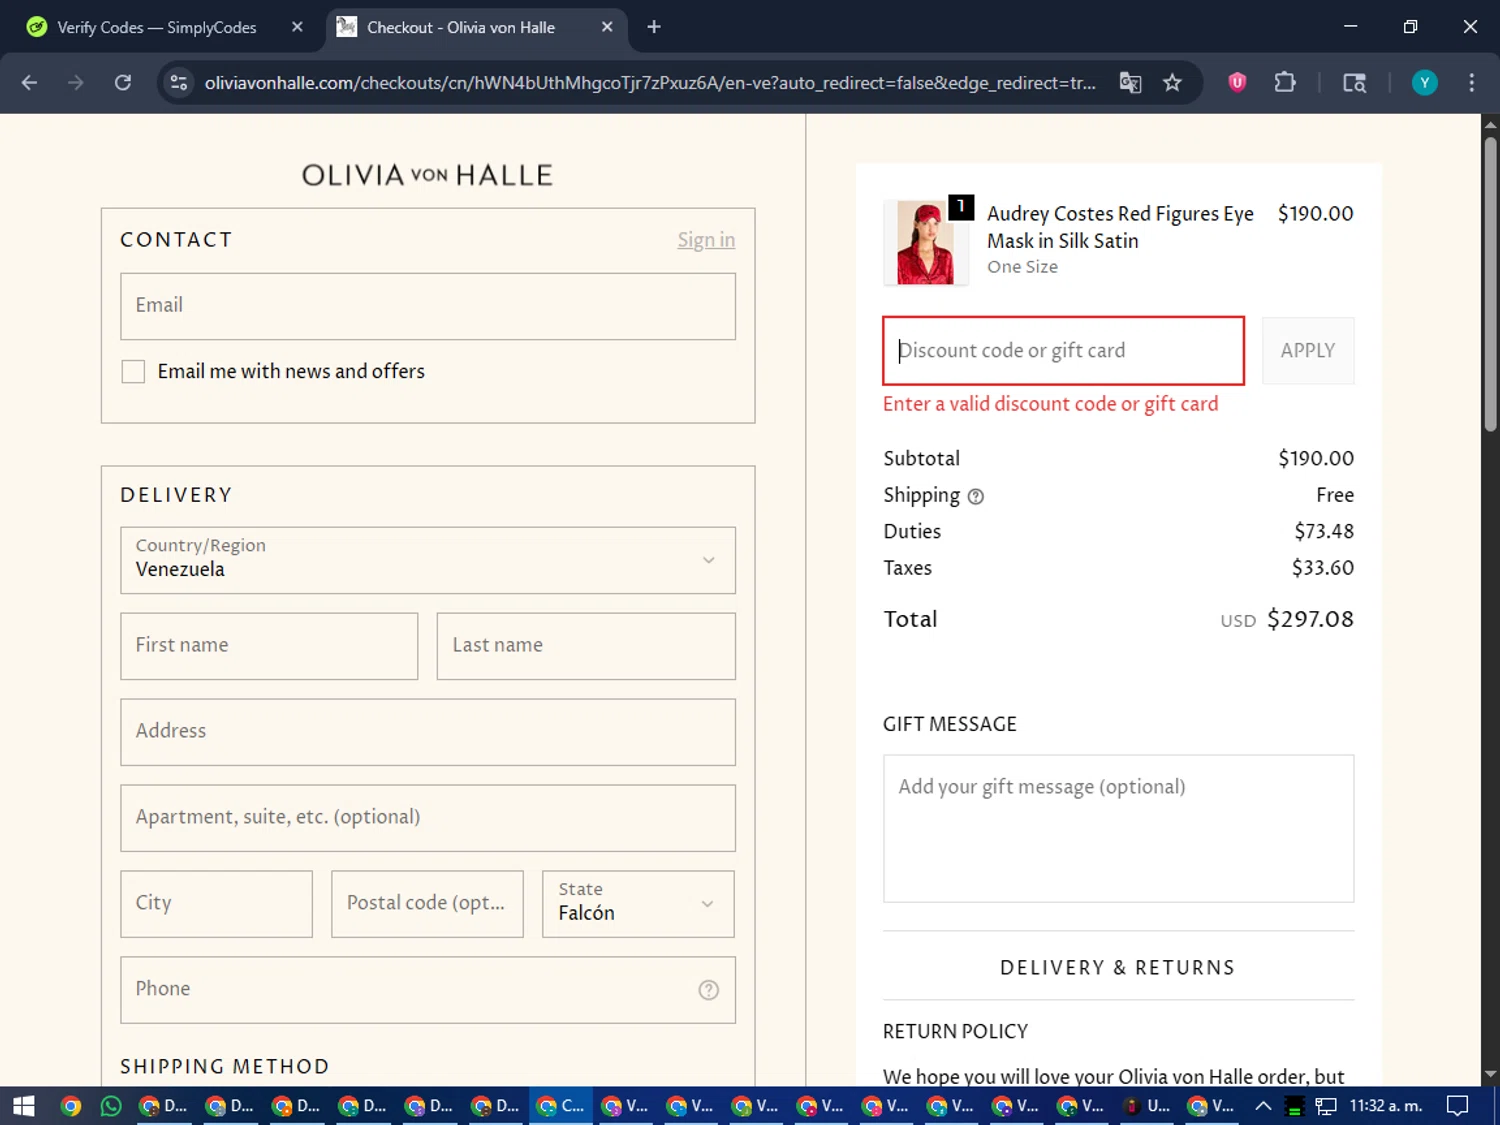Click the DELIVERY & RETURNS heading
This screenshot has width=1500, height=1125.
coord(1118,968)
